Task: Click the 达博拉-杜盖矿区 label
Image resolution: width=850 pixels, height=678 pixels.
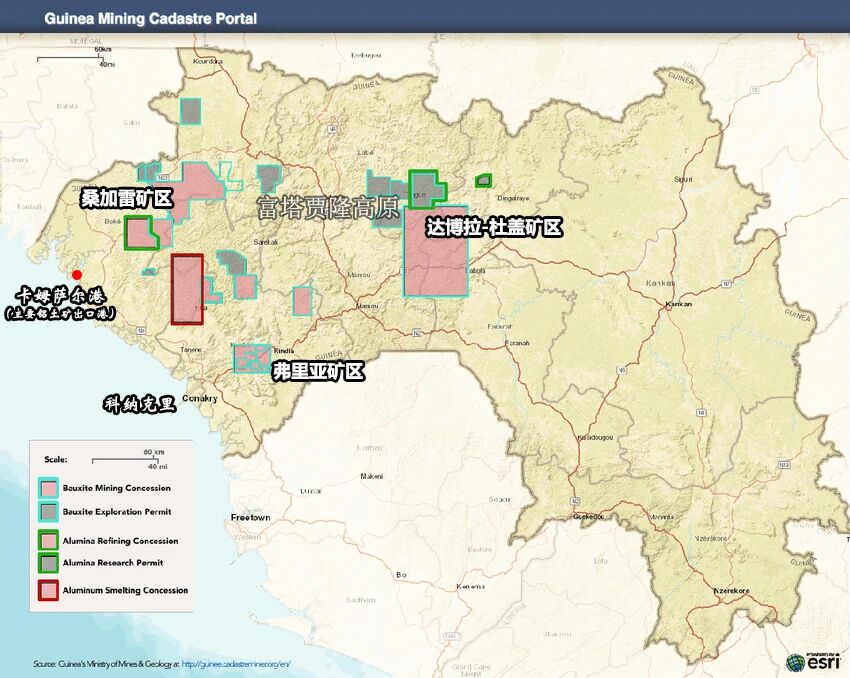Action: click(493, 228)
